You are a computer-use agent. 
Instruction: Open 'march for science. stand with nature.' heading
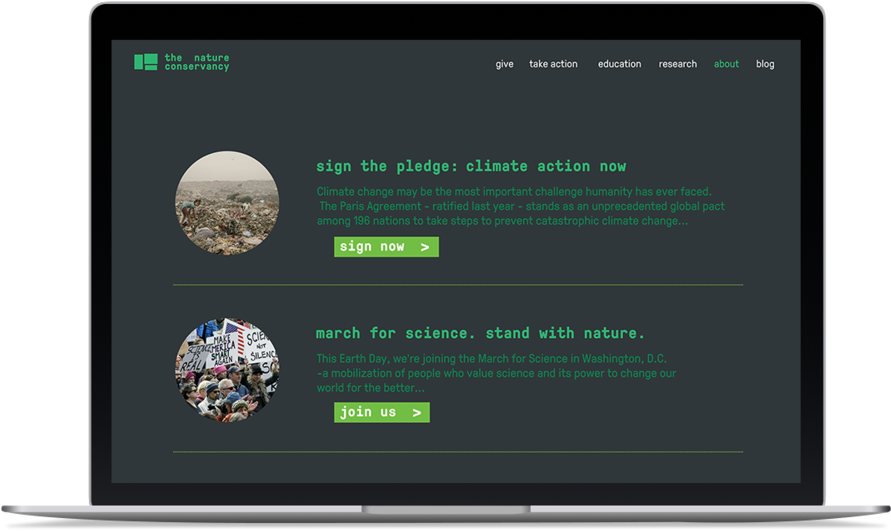coord(480,333)
